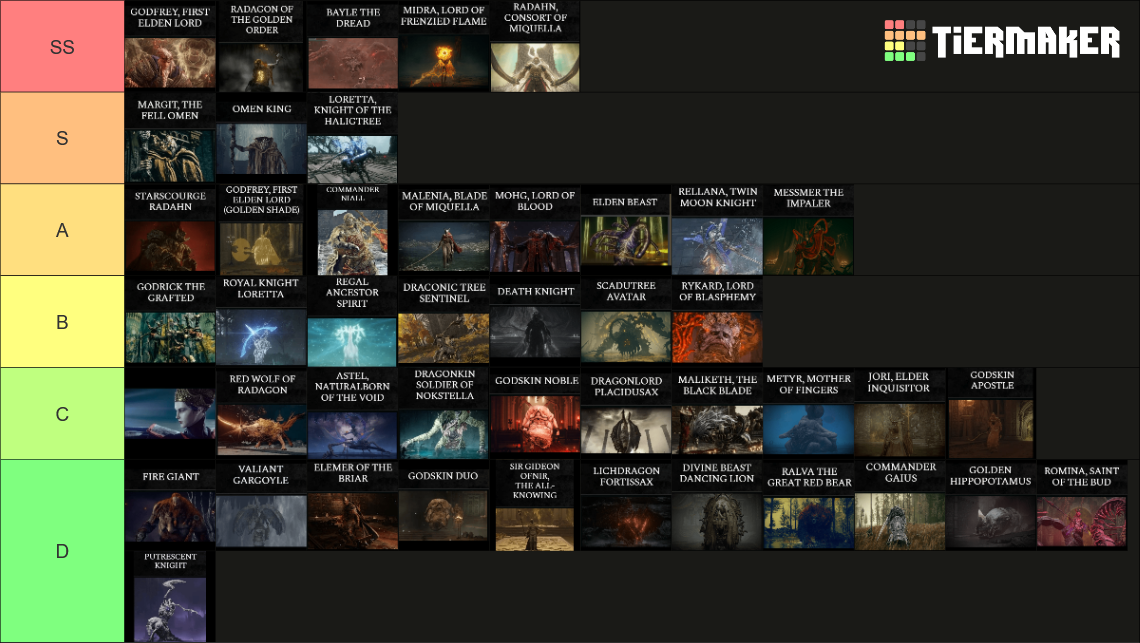The width and height of the screenshot is (1140, 643).
Task: Click Rellana, Twin Moon Knight card
Action: 717,230
